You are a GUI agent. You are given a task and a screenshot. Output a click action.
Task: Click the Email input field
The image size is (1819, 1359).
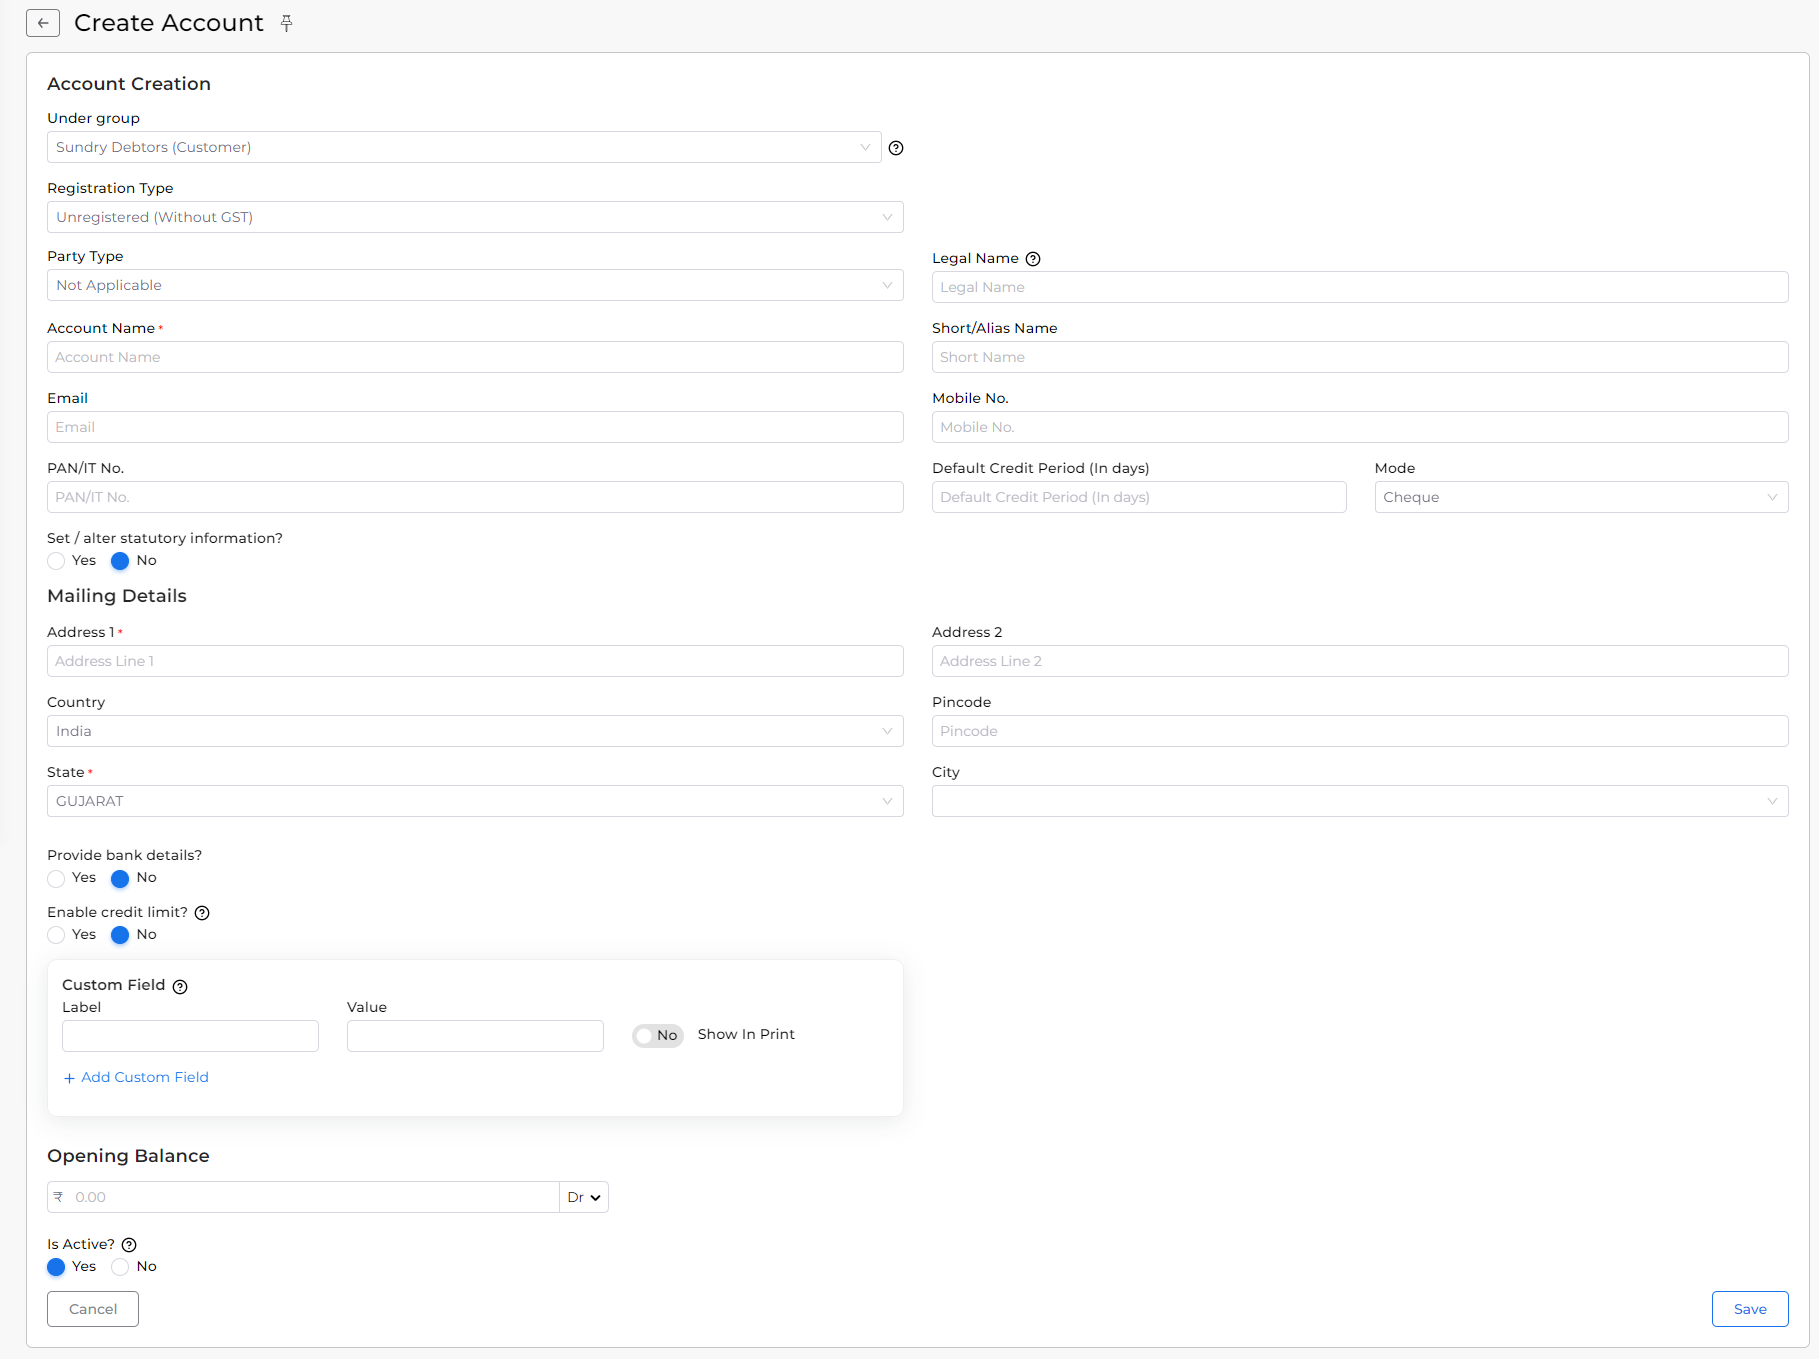[x=475, y=427]
